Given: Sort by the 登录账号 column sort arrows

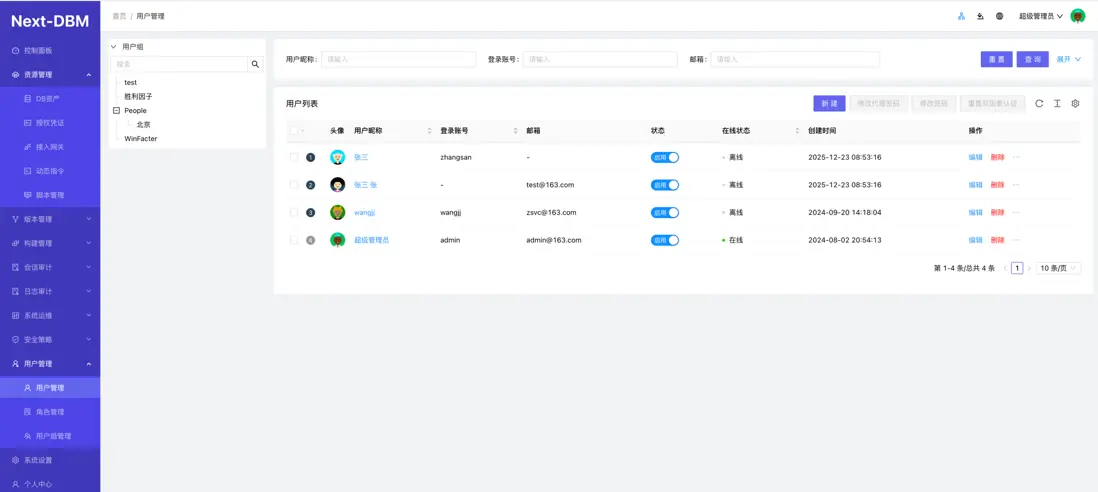Looking at the screenshot, I should (515, 131).
